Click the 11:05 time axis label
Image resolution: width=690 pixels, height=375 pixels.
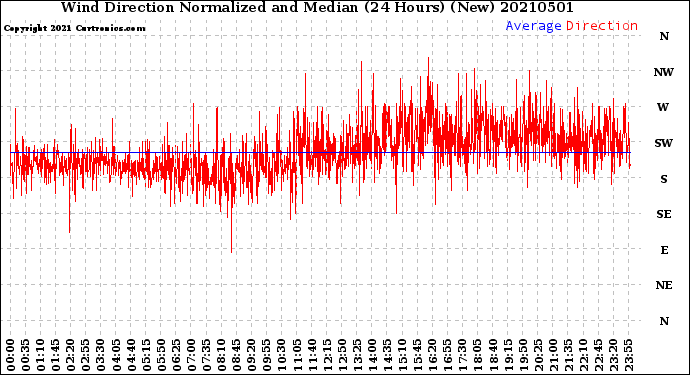tap(297, 355)
